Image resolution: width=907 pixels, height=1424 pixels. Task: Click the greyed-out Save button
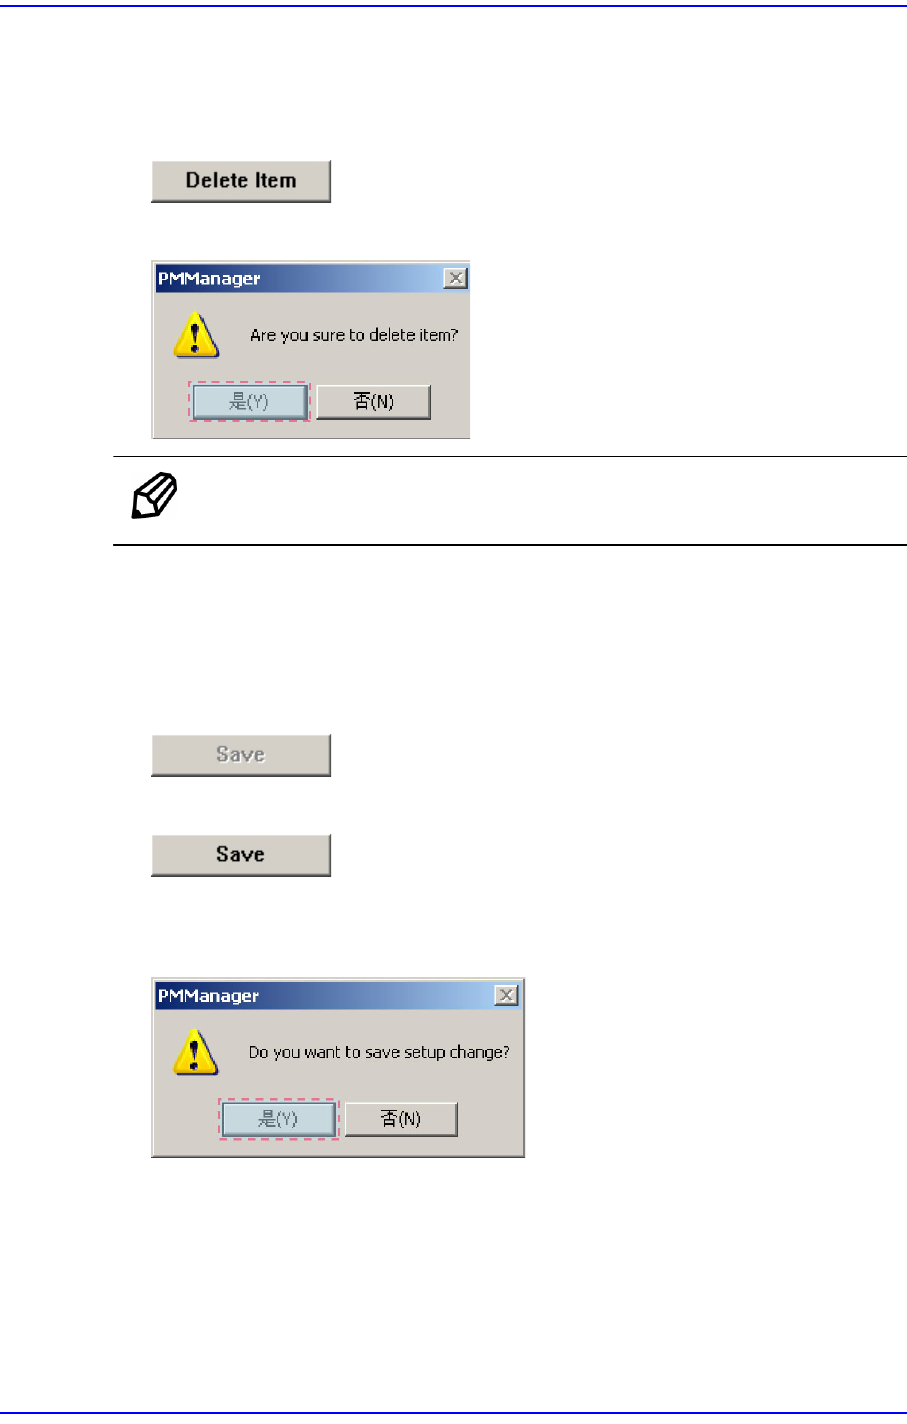(241, 755)
